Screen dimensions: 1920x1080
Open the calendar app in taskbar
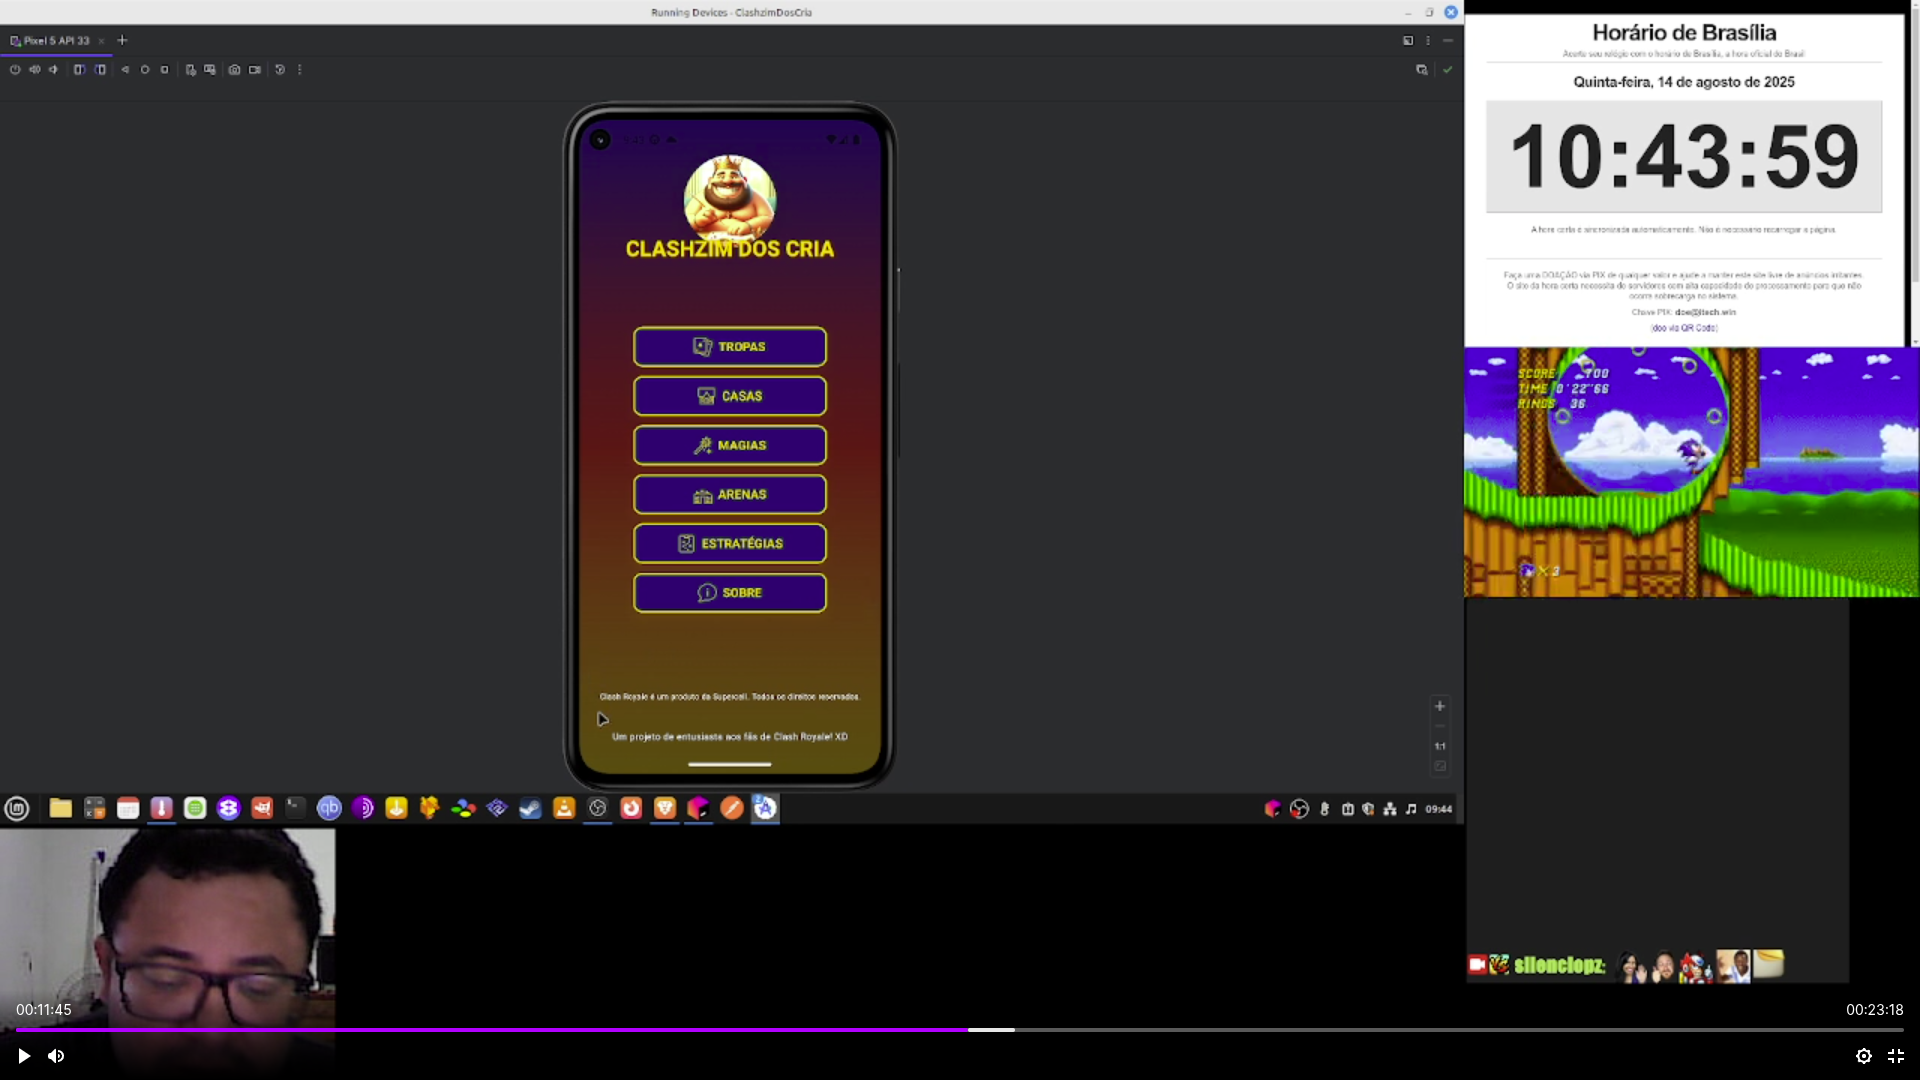click(128, 808)
